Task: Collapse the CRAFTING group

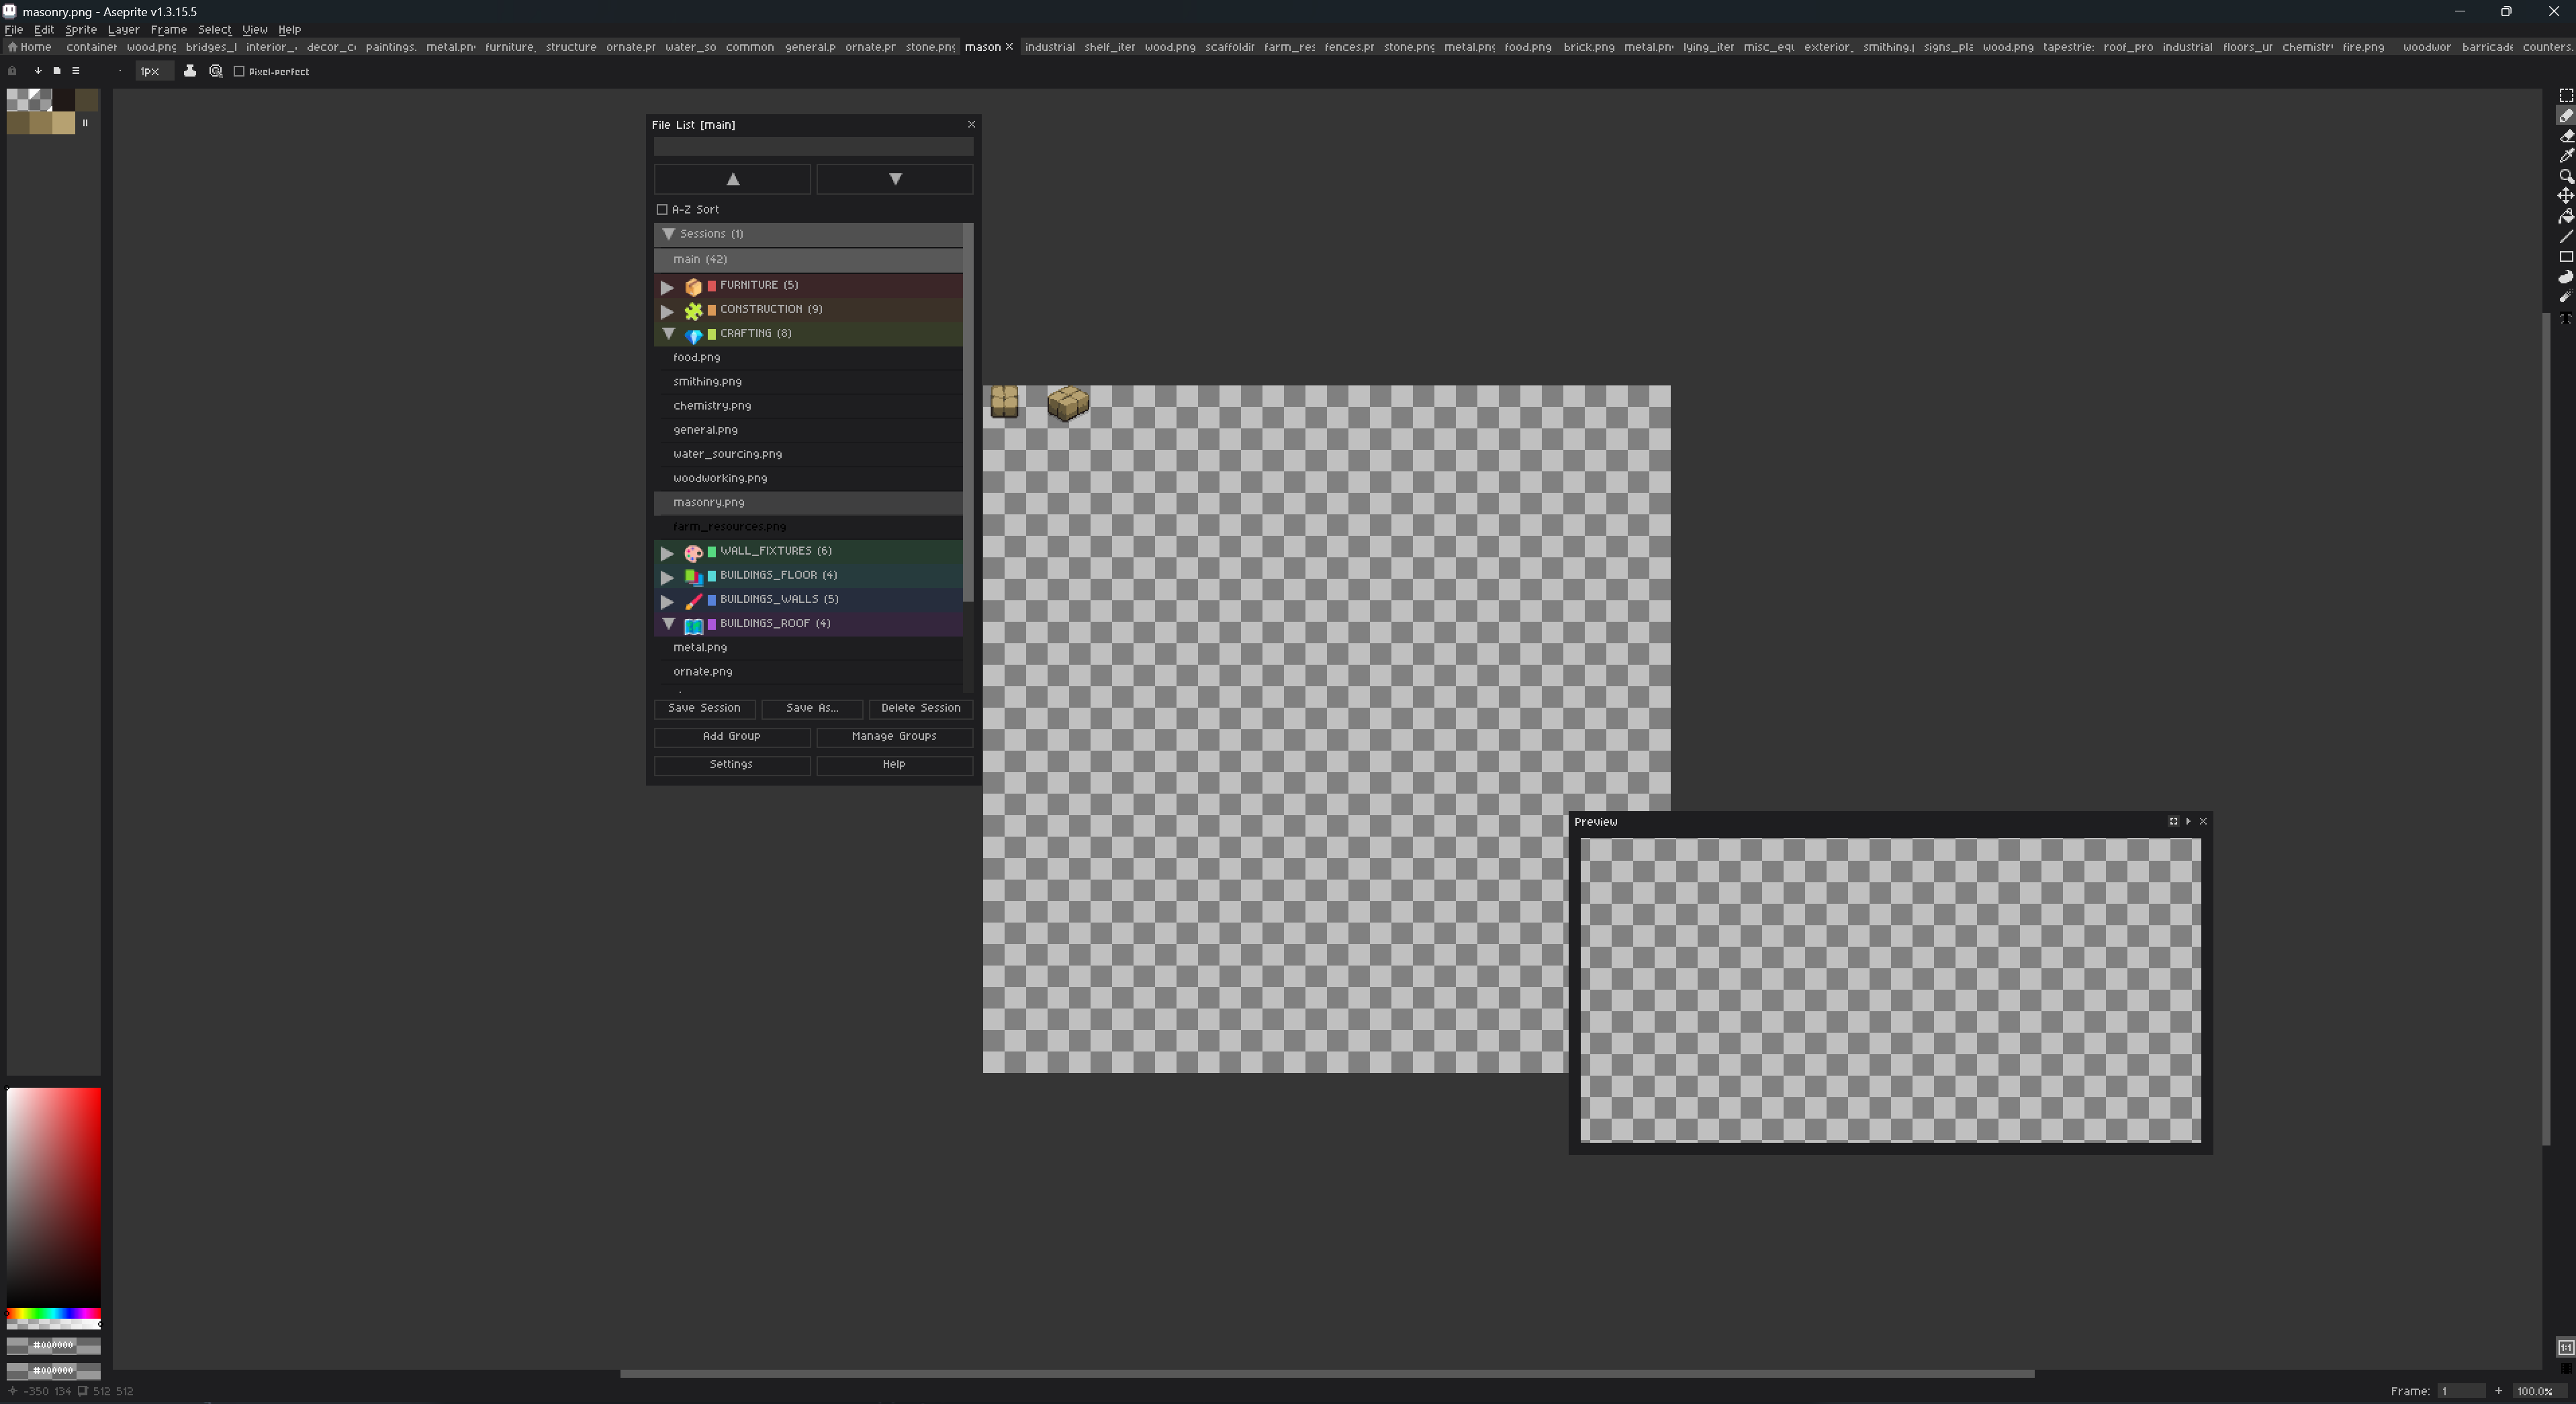Action: click(668, 334)
